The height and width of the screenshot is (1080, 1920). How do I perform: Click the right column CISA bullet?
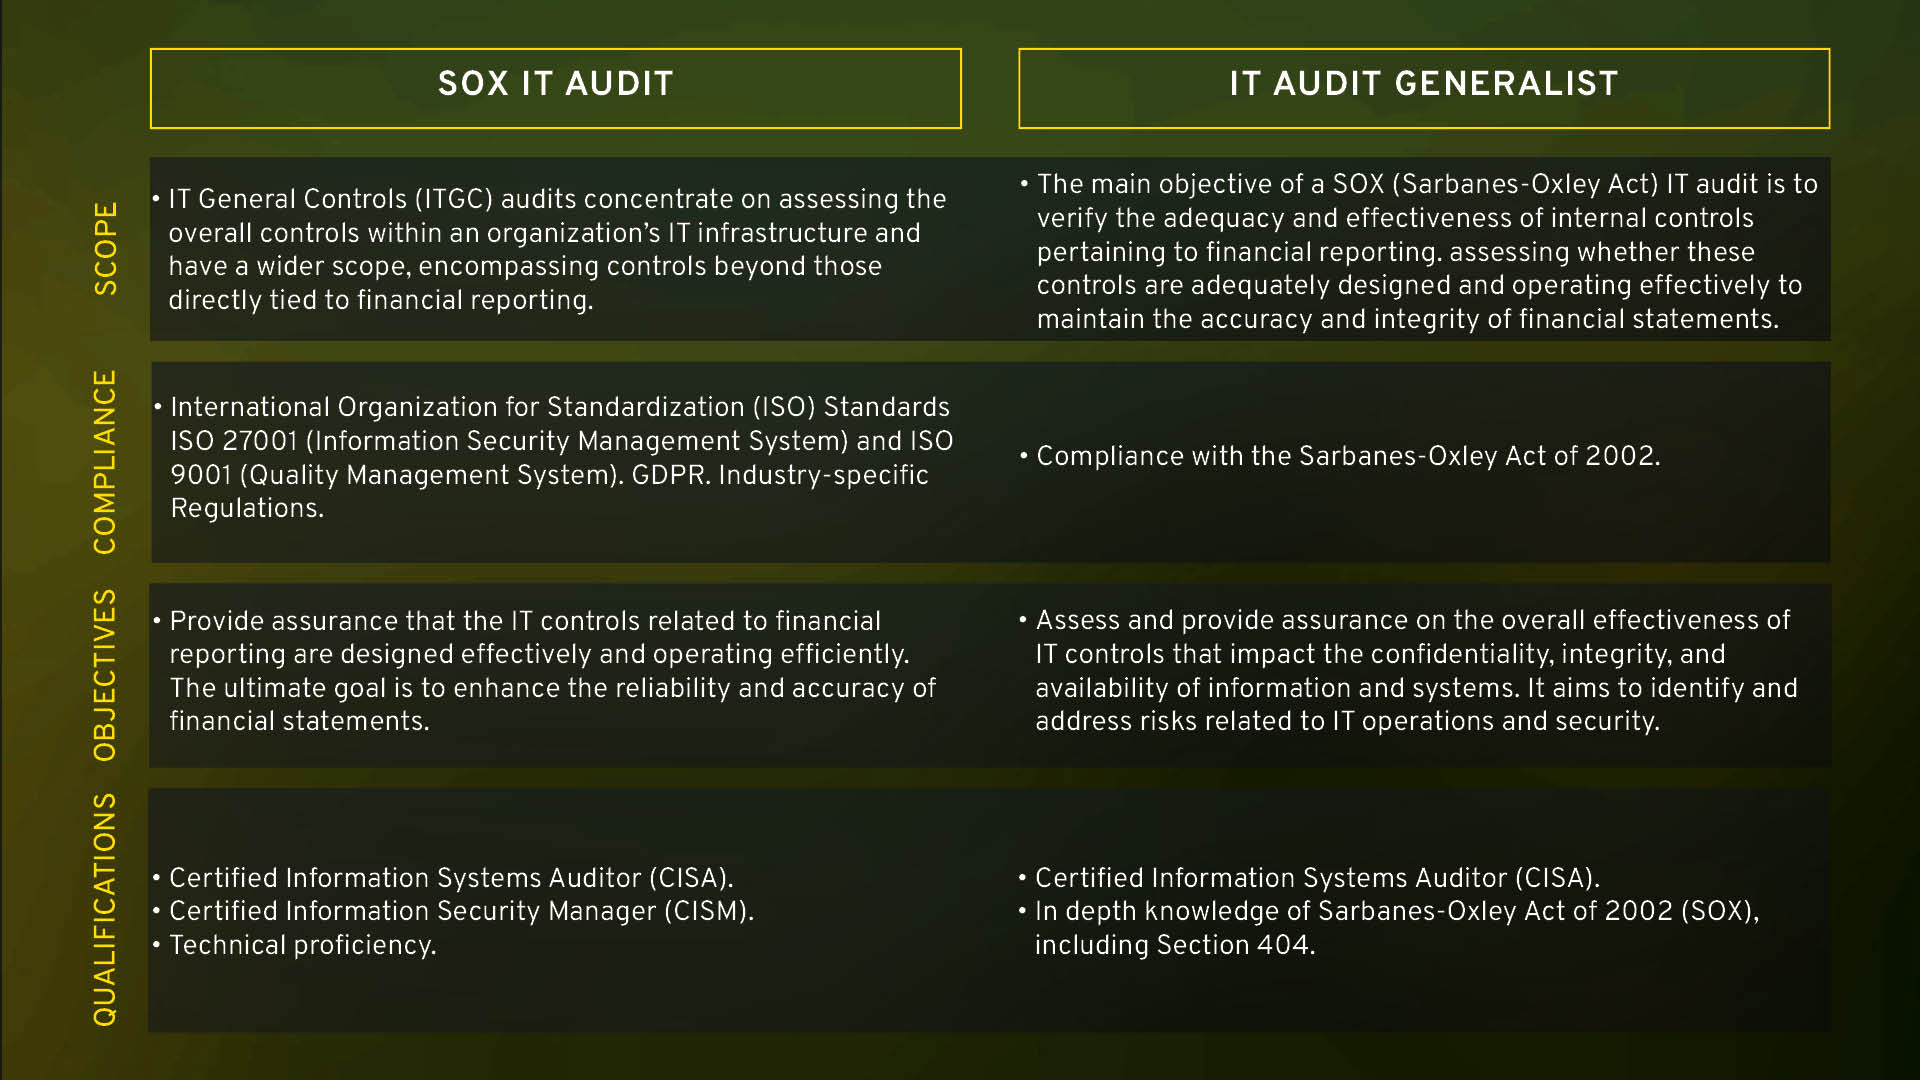point(1316,878)
